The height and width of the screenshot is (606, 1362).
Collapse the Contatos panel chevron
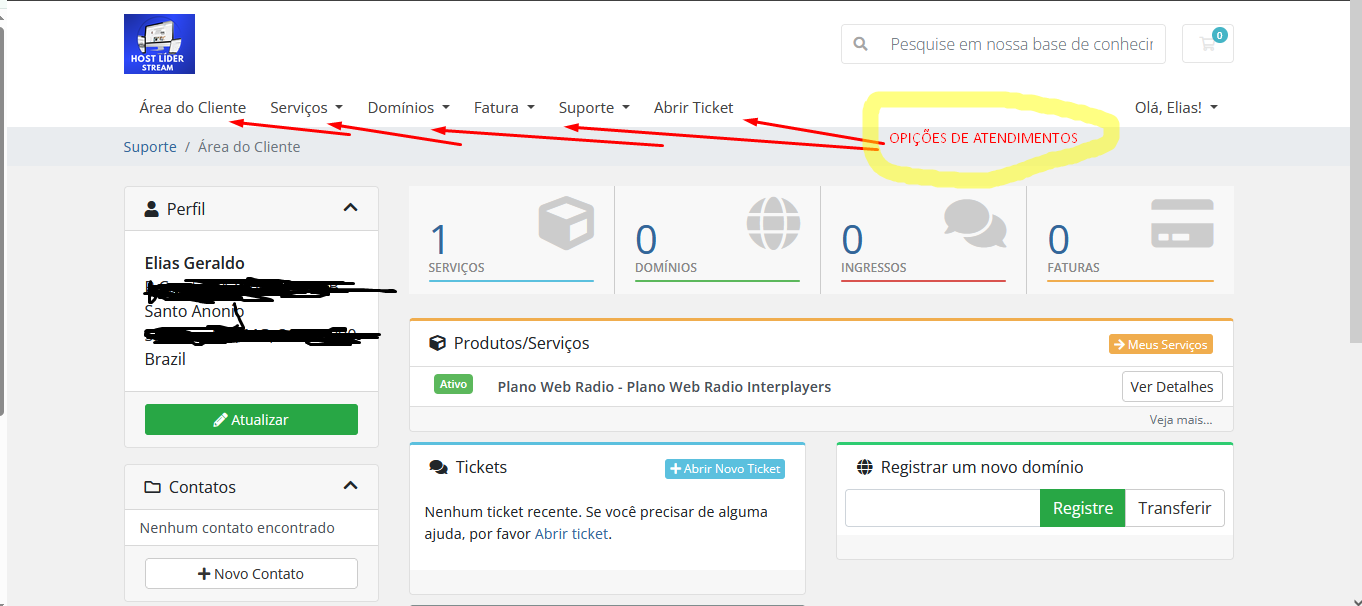(350, 486)
